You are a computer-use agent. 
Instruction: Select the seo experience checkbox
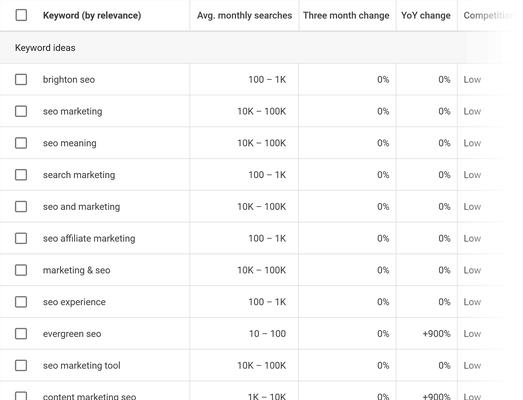(21, 302)
